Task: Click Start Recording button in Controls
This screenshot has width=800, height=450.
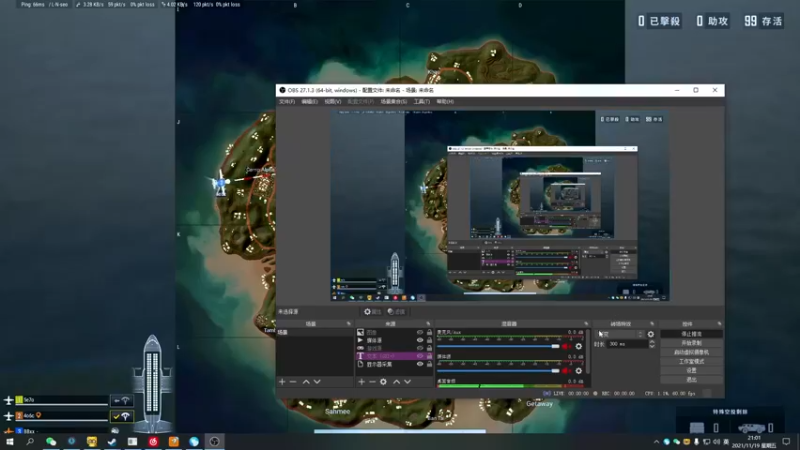Action: tap(691, 343)
